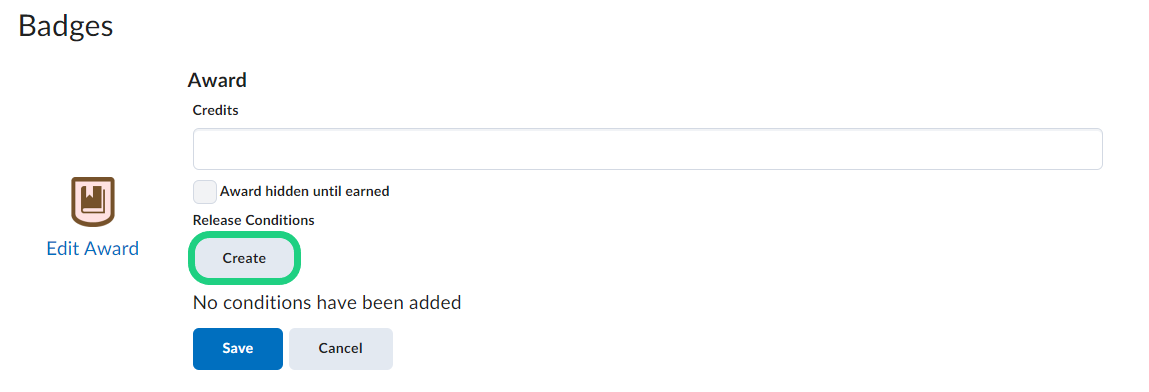Image resolution: width=1149 pixels, height=392 pixels.
Task: Click Create under Release Conditions
Action: point(244,258)
